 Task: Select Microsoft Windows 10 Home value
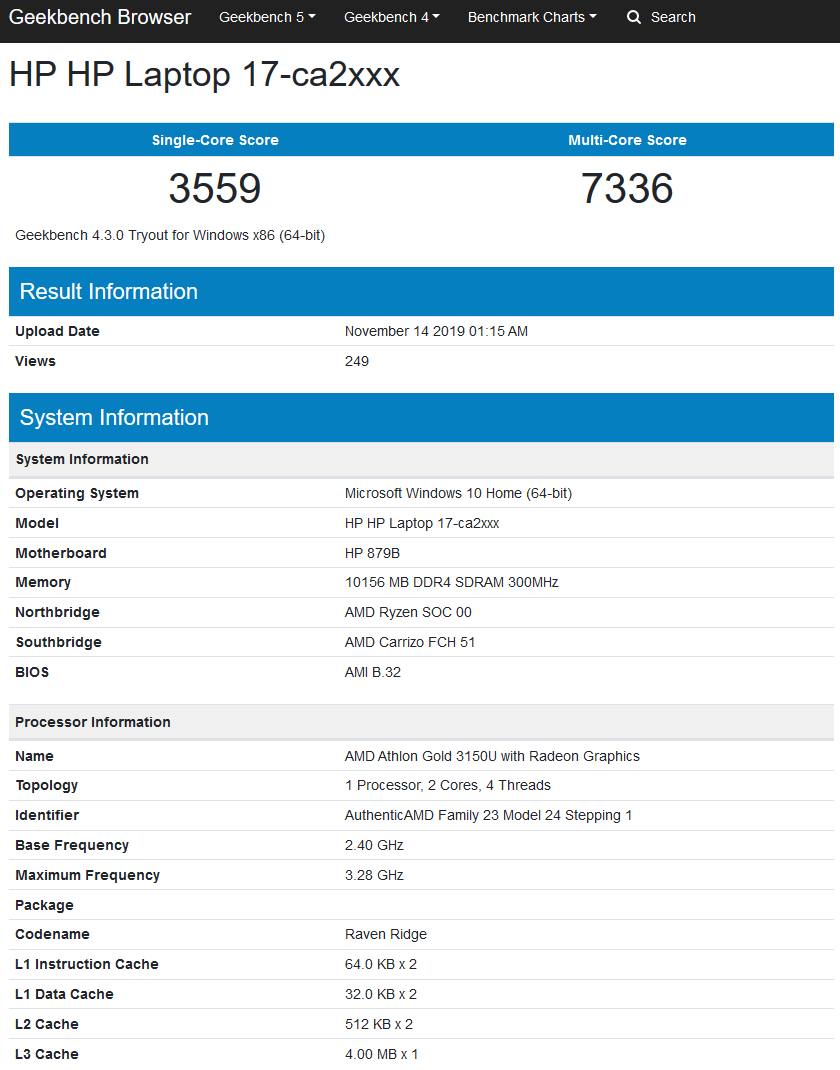click(x=459, y=493)
